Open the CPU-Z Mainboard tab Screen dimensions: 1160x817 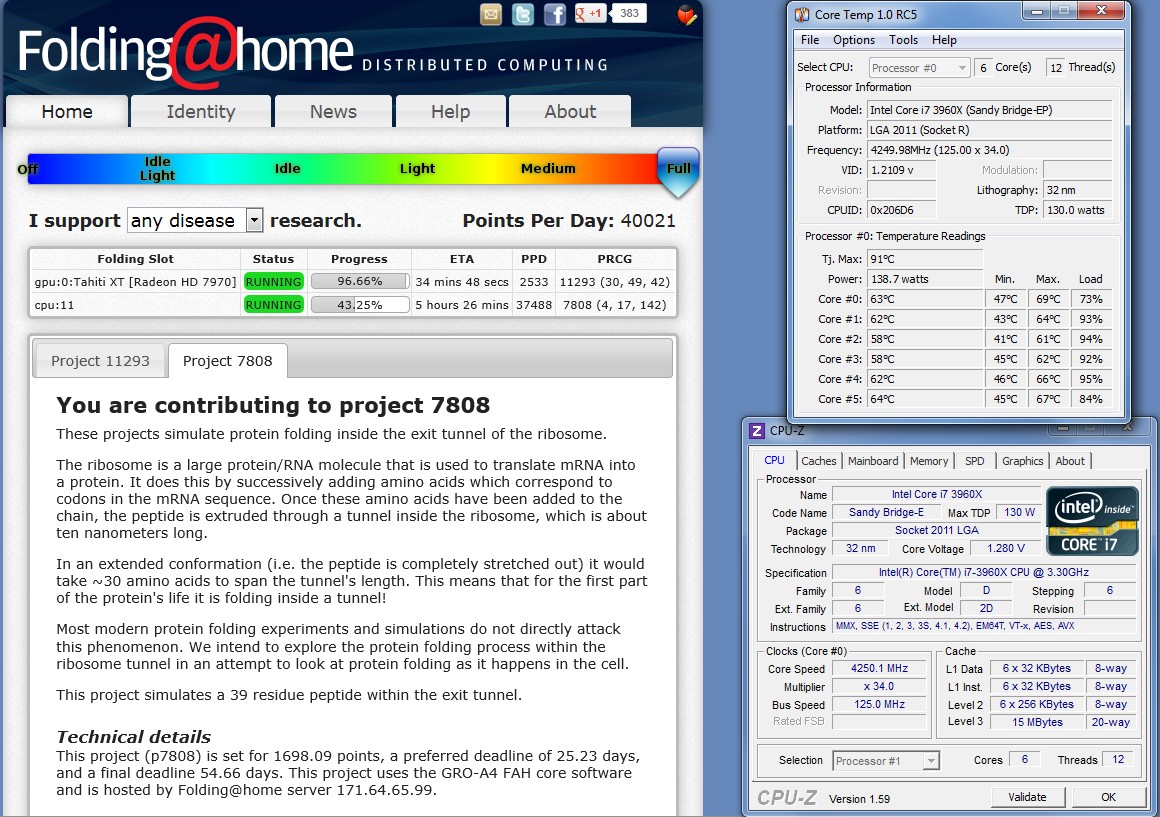click(x=873, y=461)
